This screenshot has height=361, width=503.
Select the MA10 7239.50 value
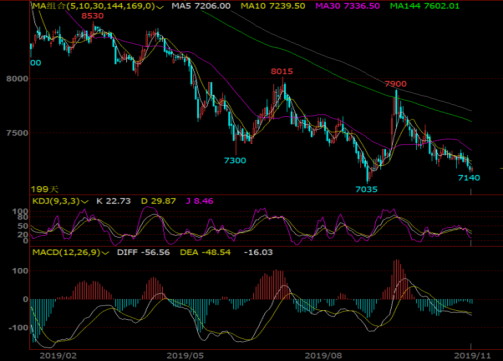click(x=273, y=6)
